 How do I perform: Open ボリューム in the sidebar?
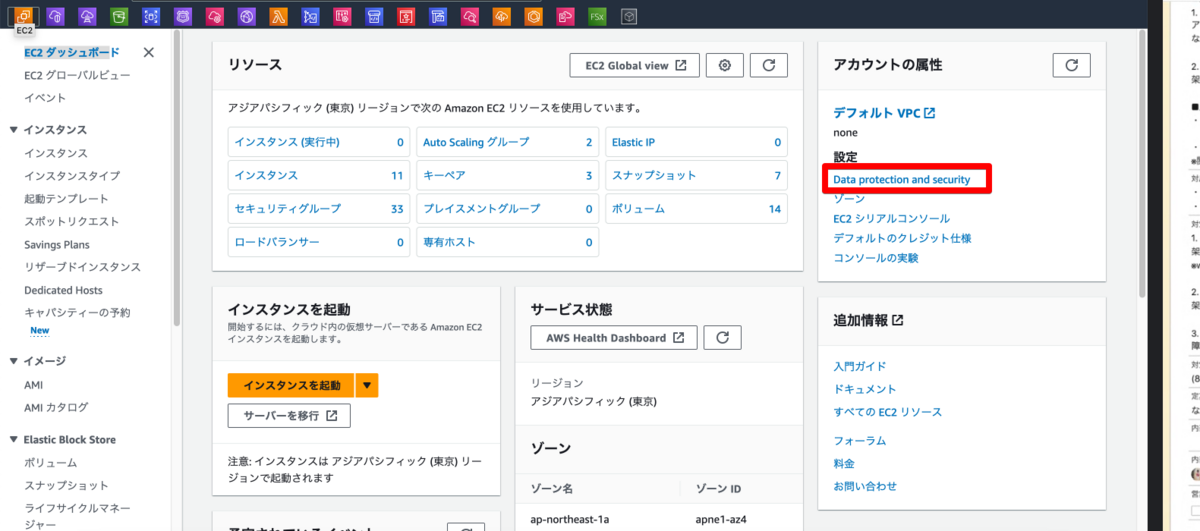(51, 463)
